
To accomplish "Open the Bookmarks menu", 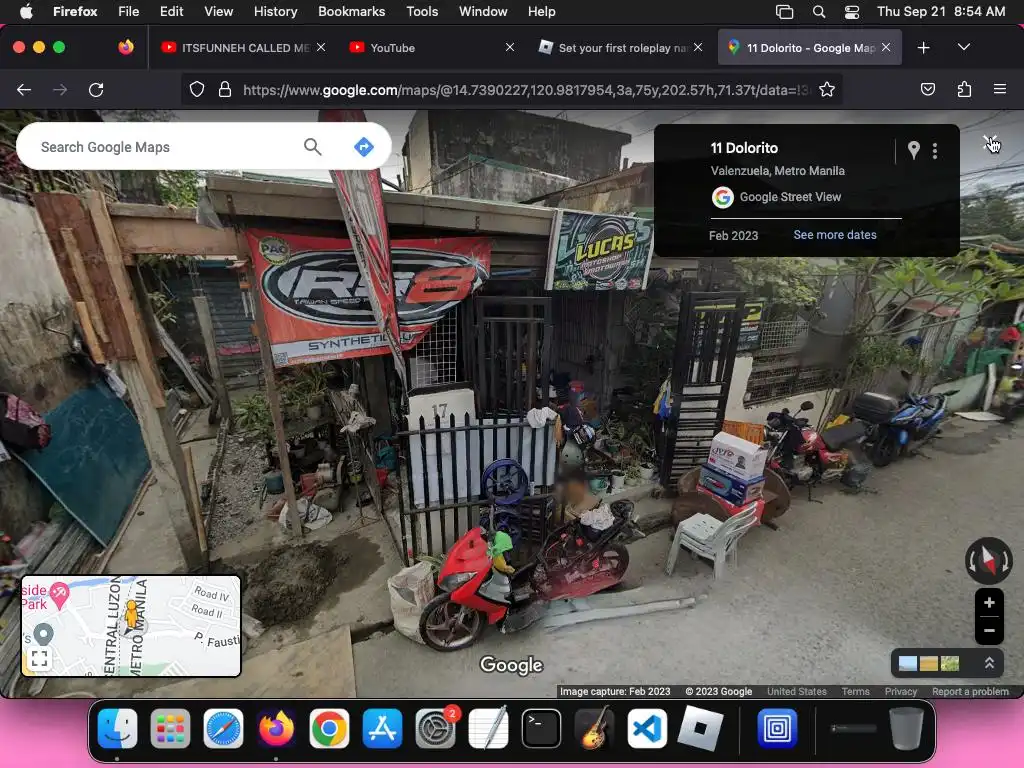I will coord(351,11).
